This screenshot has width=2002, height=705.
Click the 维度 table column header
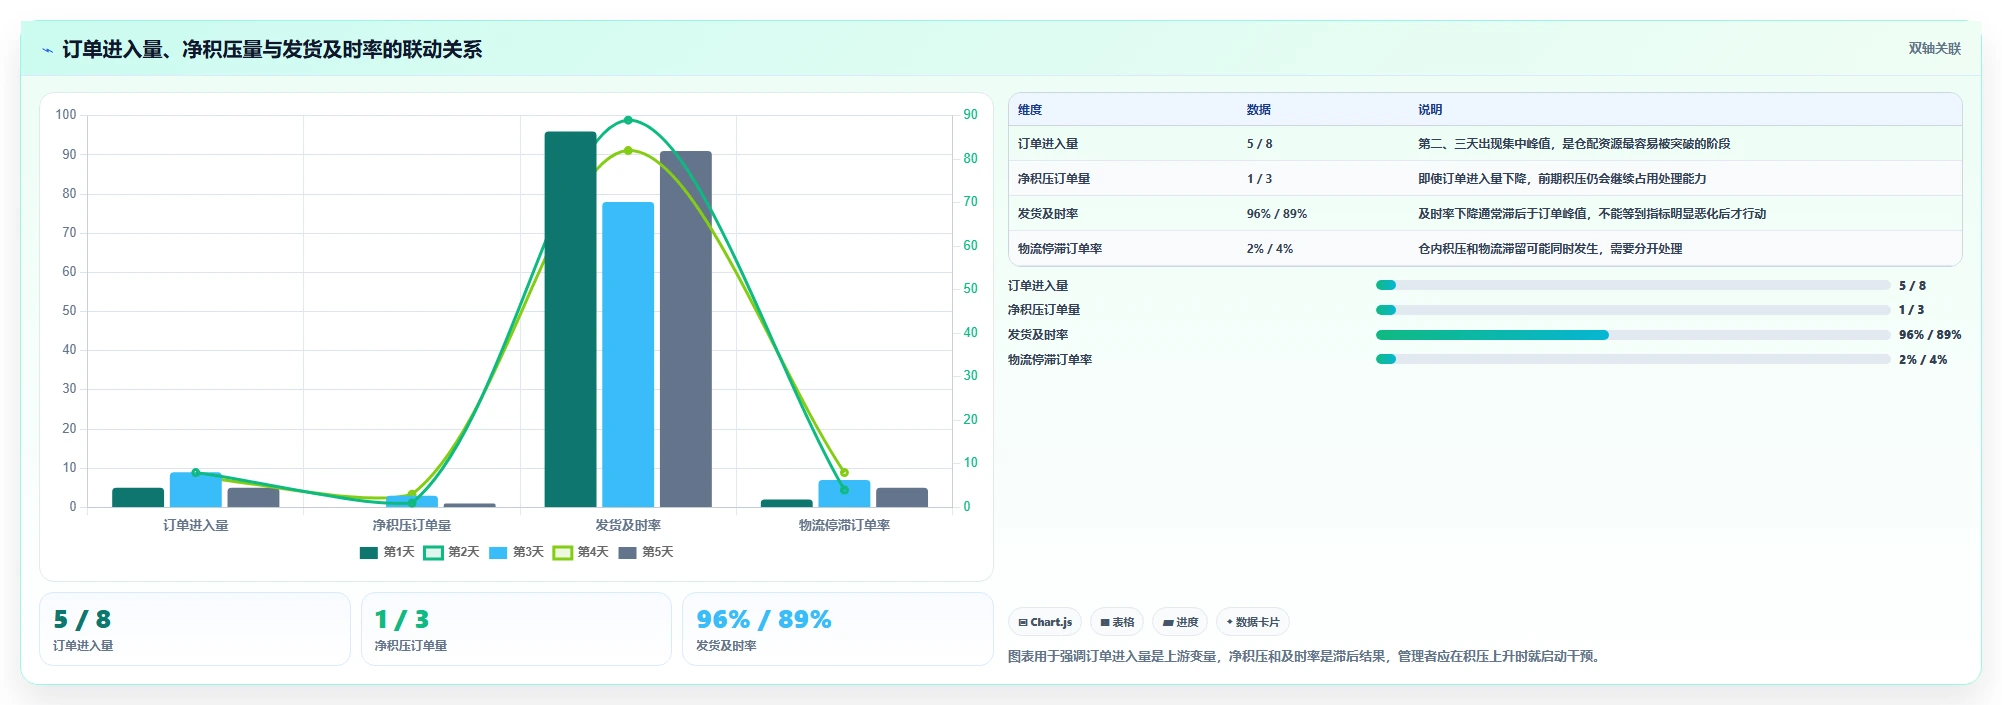click(x=1030, y=110)
